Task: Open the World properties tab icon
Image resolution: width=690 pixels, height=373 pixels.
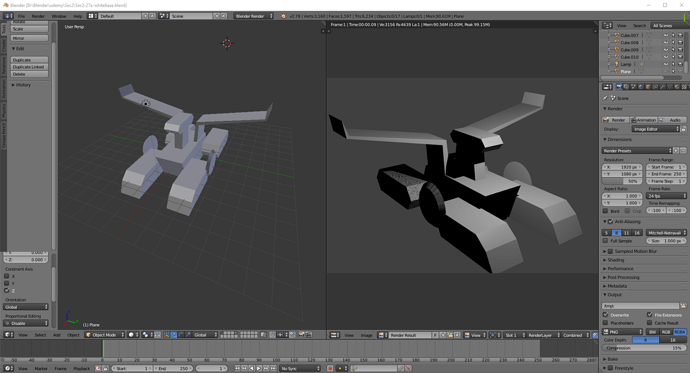Action: point(641,87)
